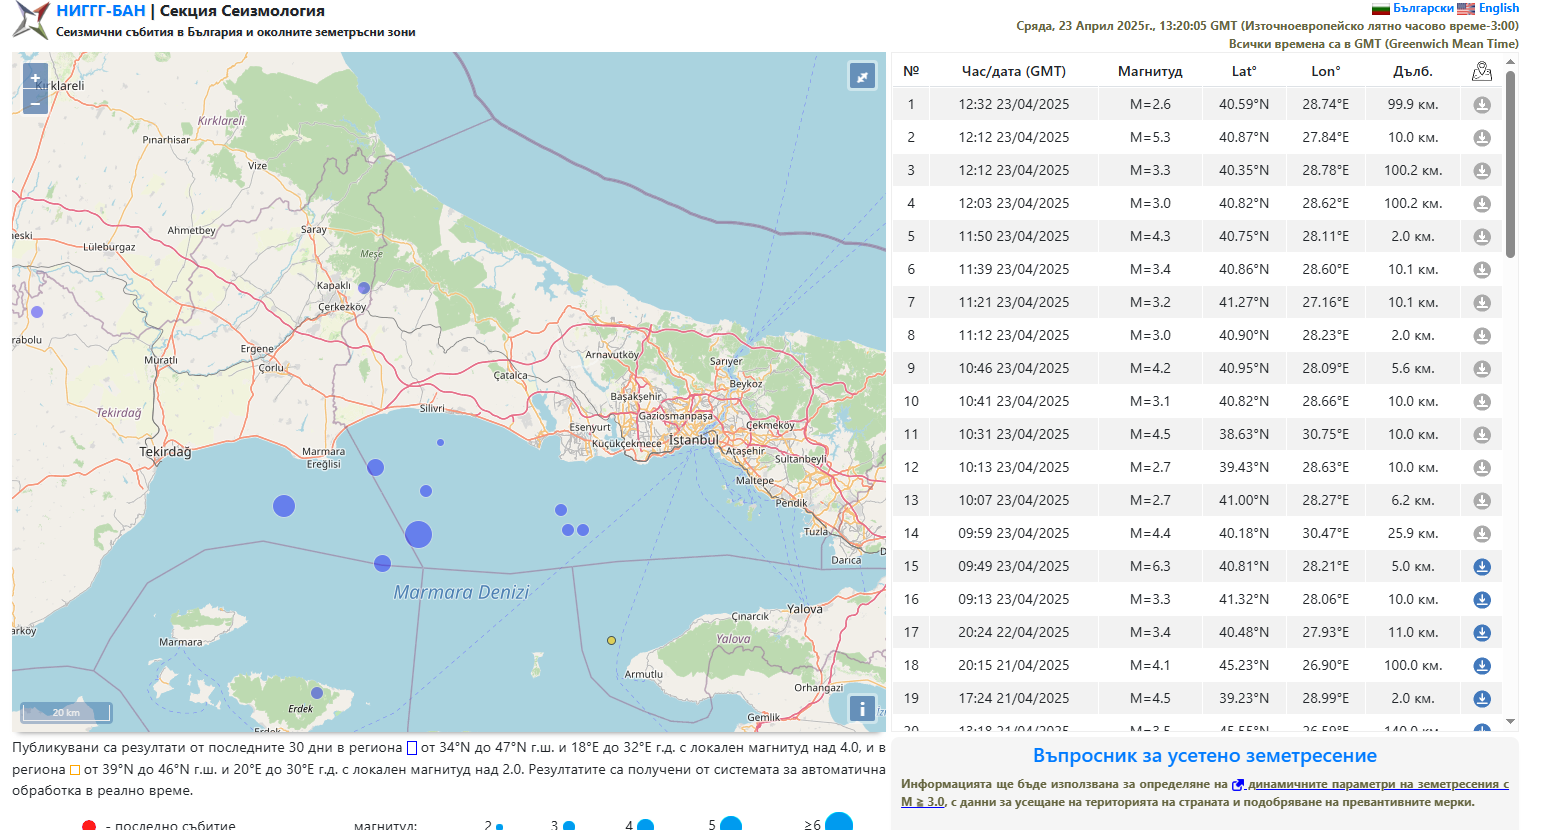Download data for the M=6.3 event
Viewport: 1552px width, 830px height.
tap(1482, 567)
